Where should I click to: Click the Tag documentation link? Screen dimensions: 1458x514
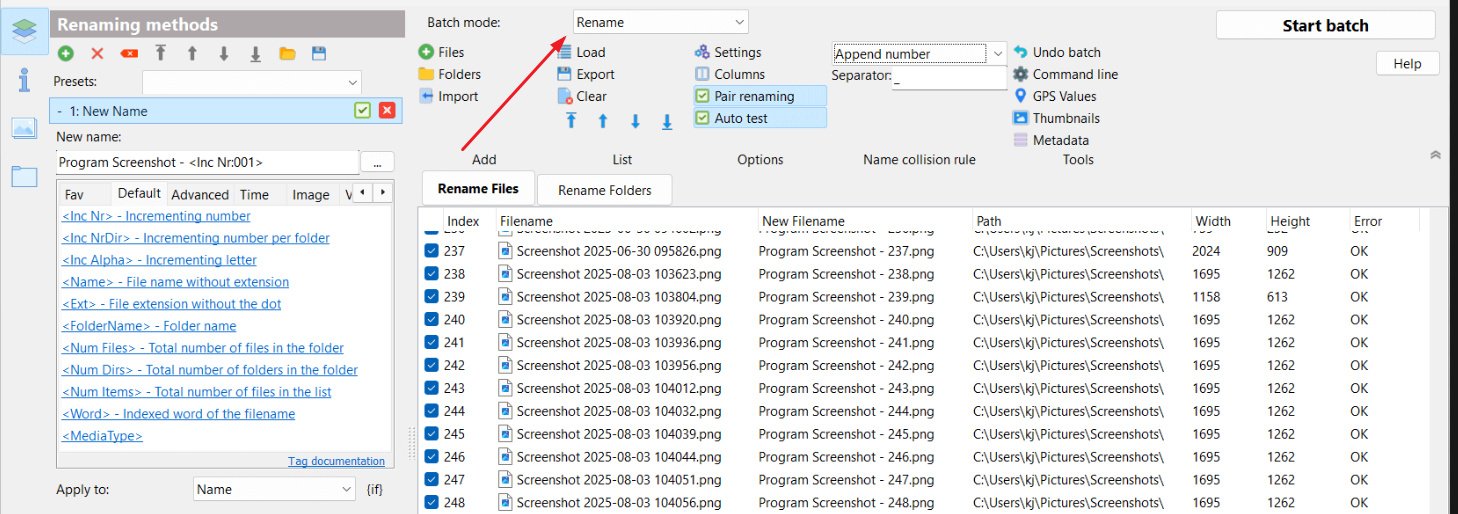coord(336,461)
